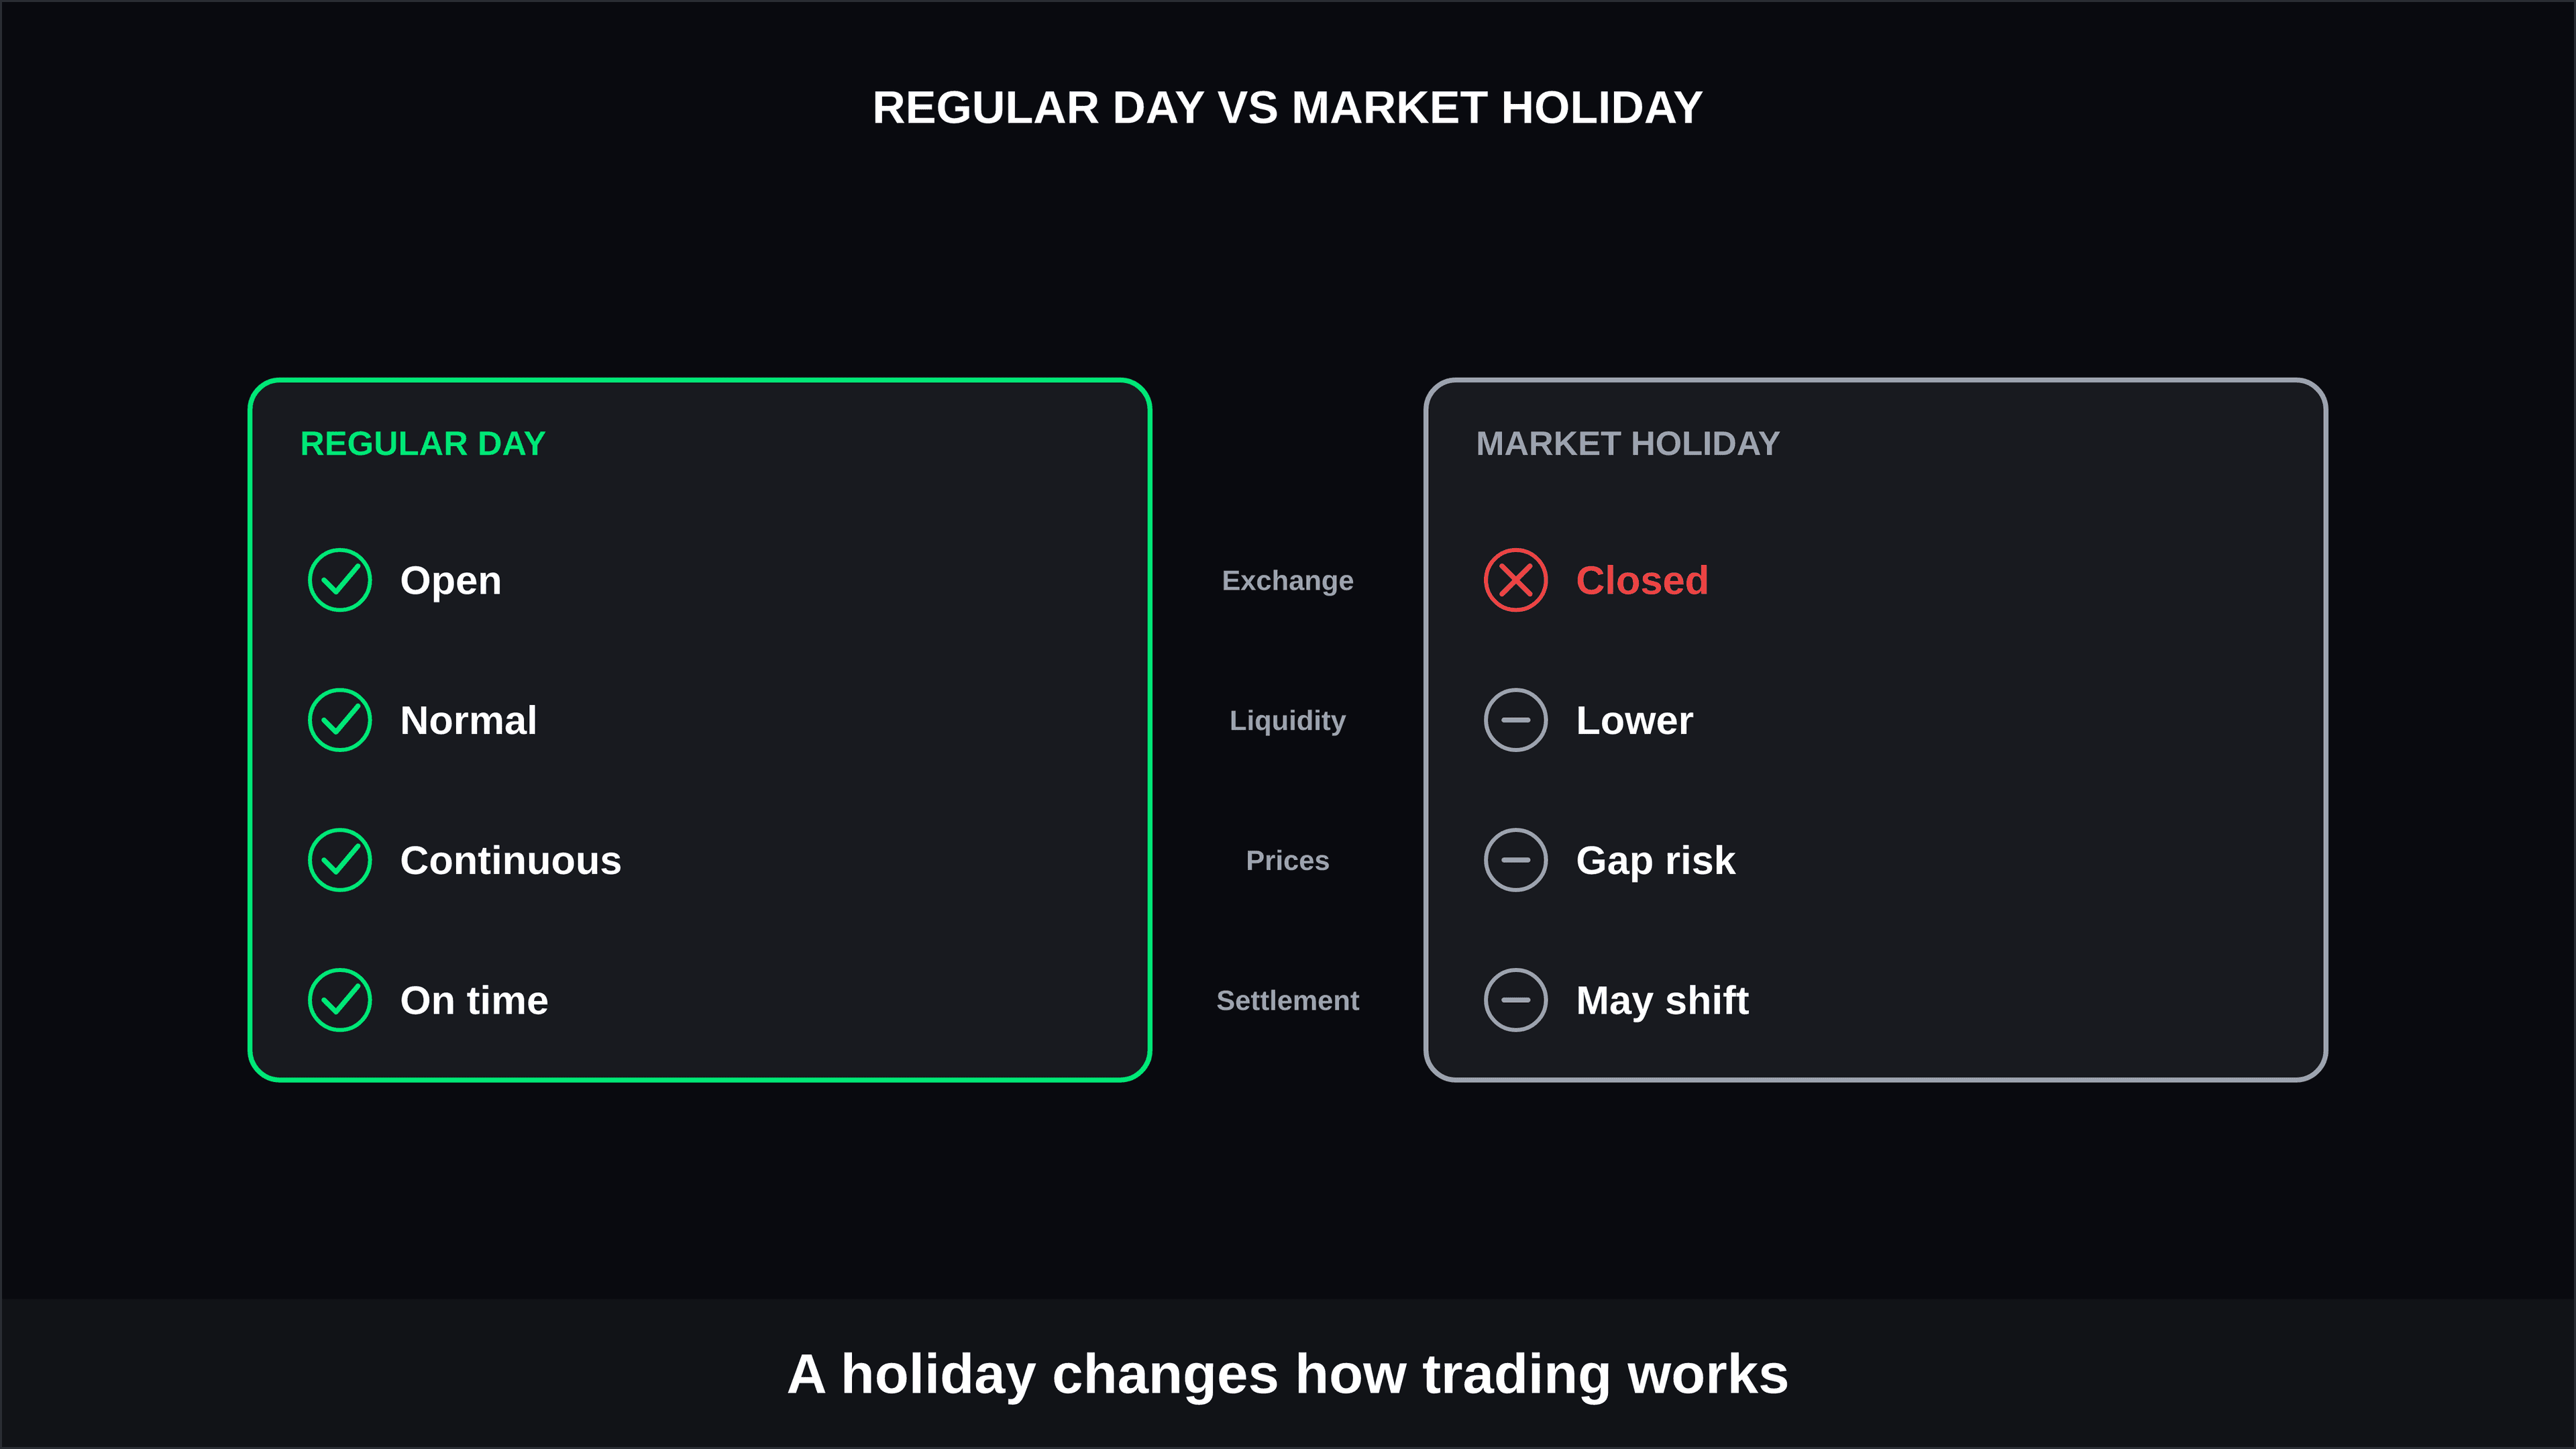
Task: Click the red X icon beside Closed
Action: [1516, 580]
